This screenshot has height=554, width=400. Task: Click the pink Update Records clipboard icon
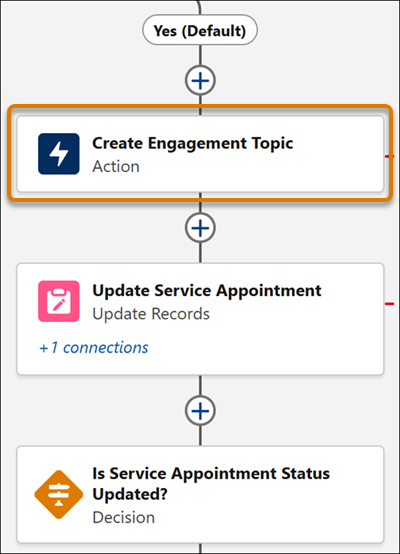point(59,301)
